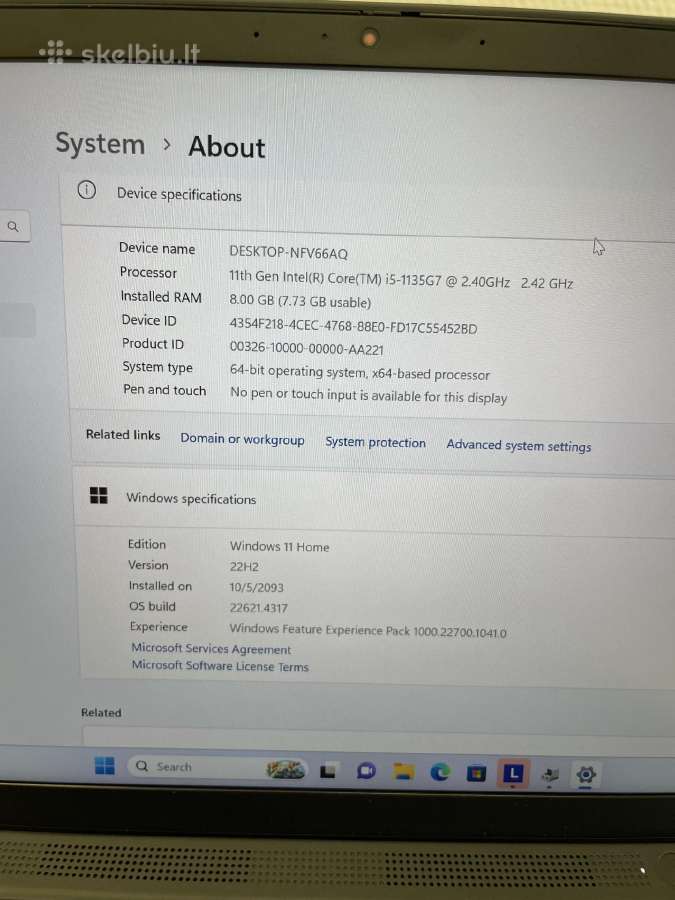Open Microsoft Services Agreement link

(x=211, y=649)
